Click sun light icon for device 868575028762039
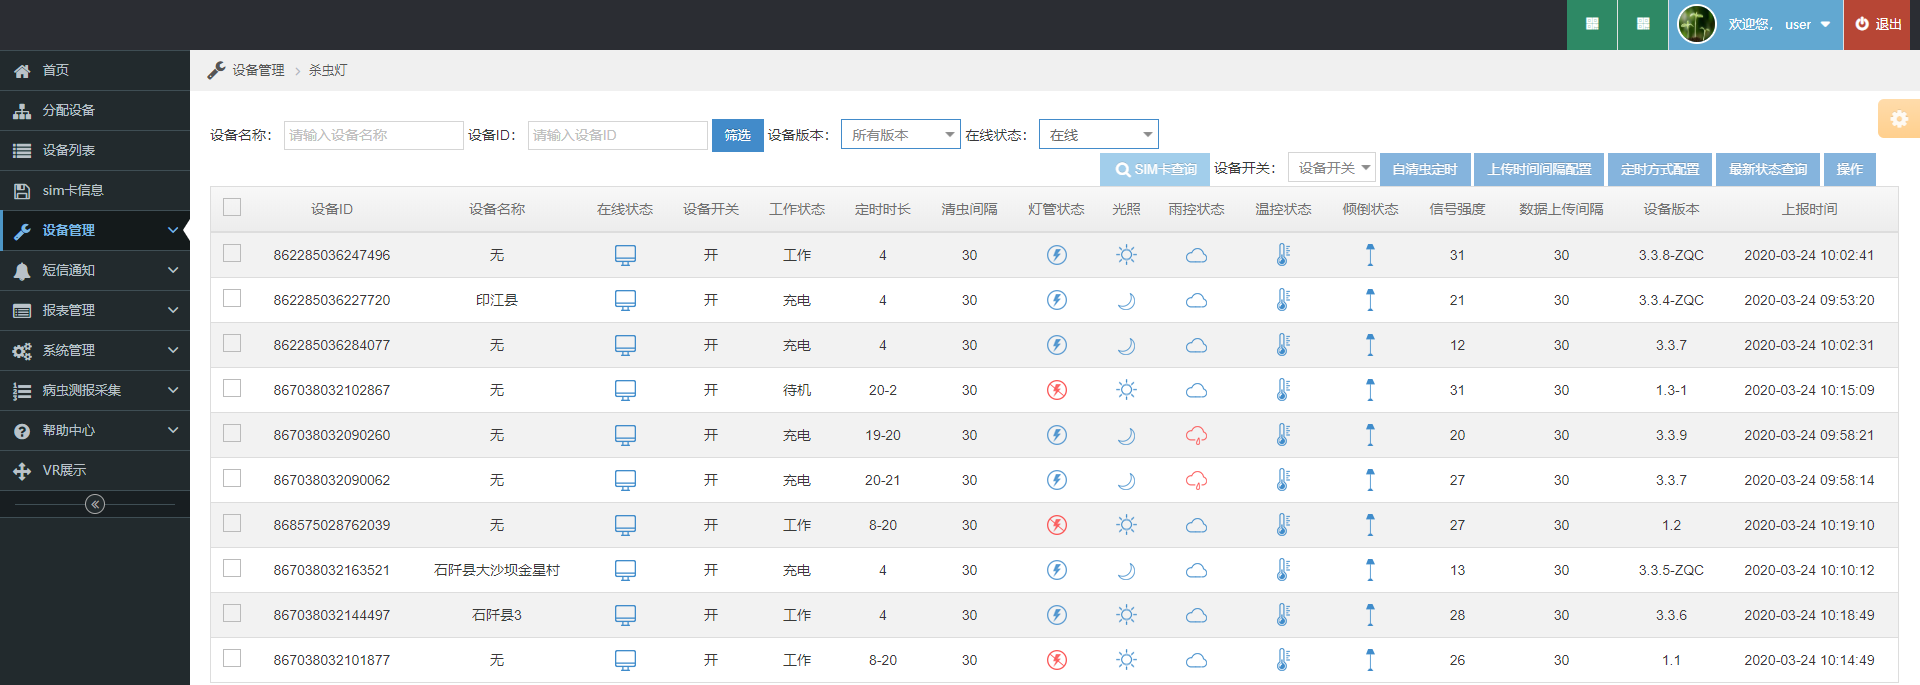Viewport: 1920px width, 685px height. (1126, 525)
